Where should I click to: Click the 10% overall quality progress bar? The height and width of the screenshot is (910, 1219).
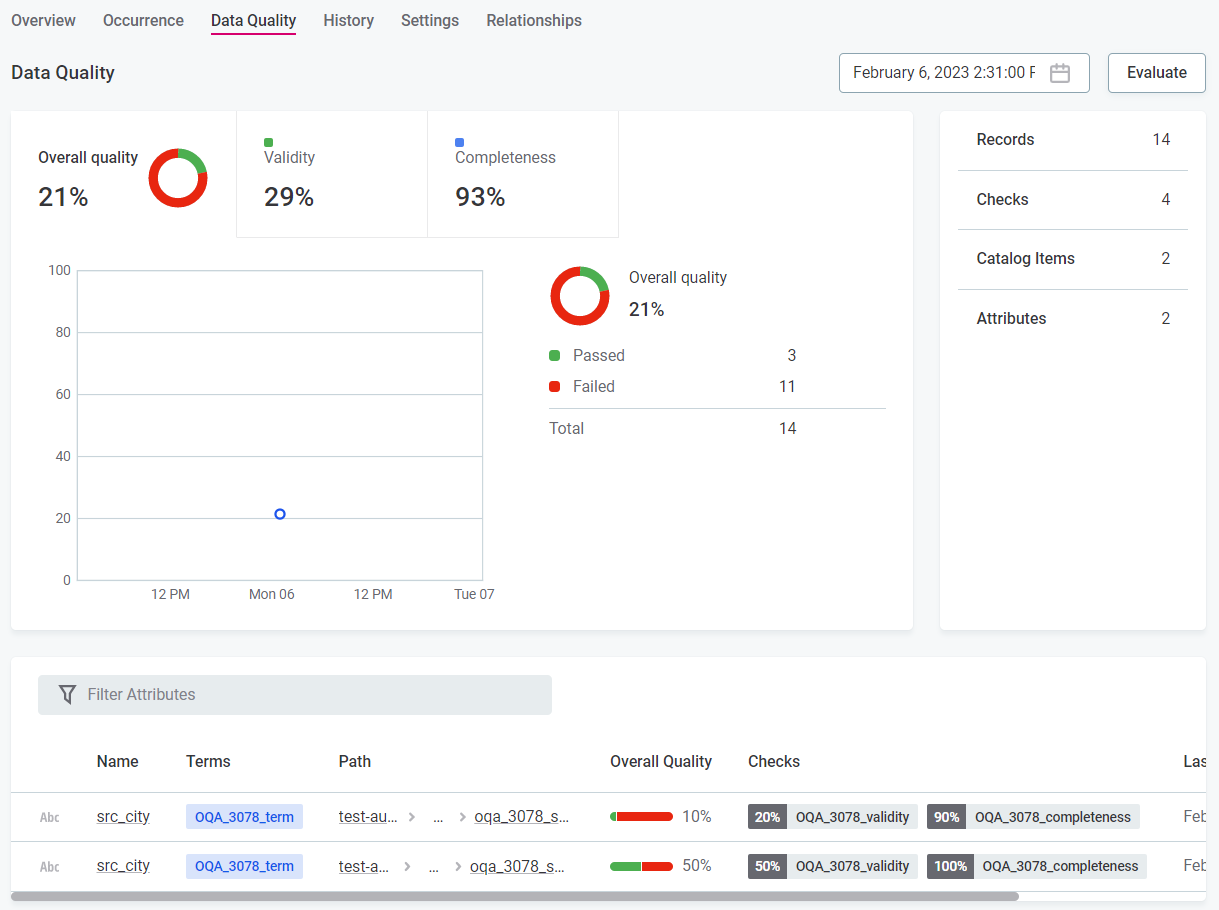pyautogui.click(x=641, y=817)
